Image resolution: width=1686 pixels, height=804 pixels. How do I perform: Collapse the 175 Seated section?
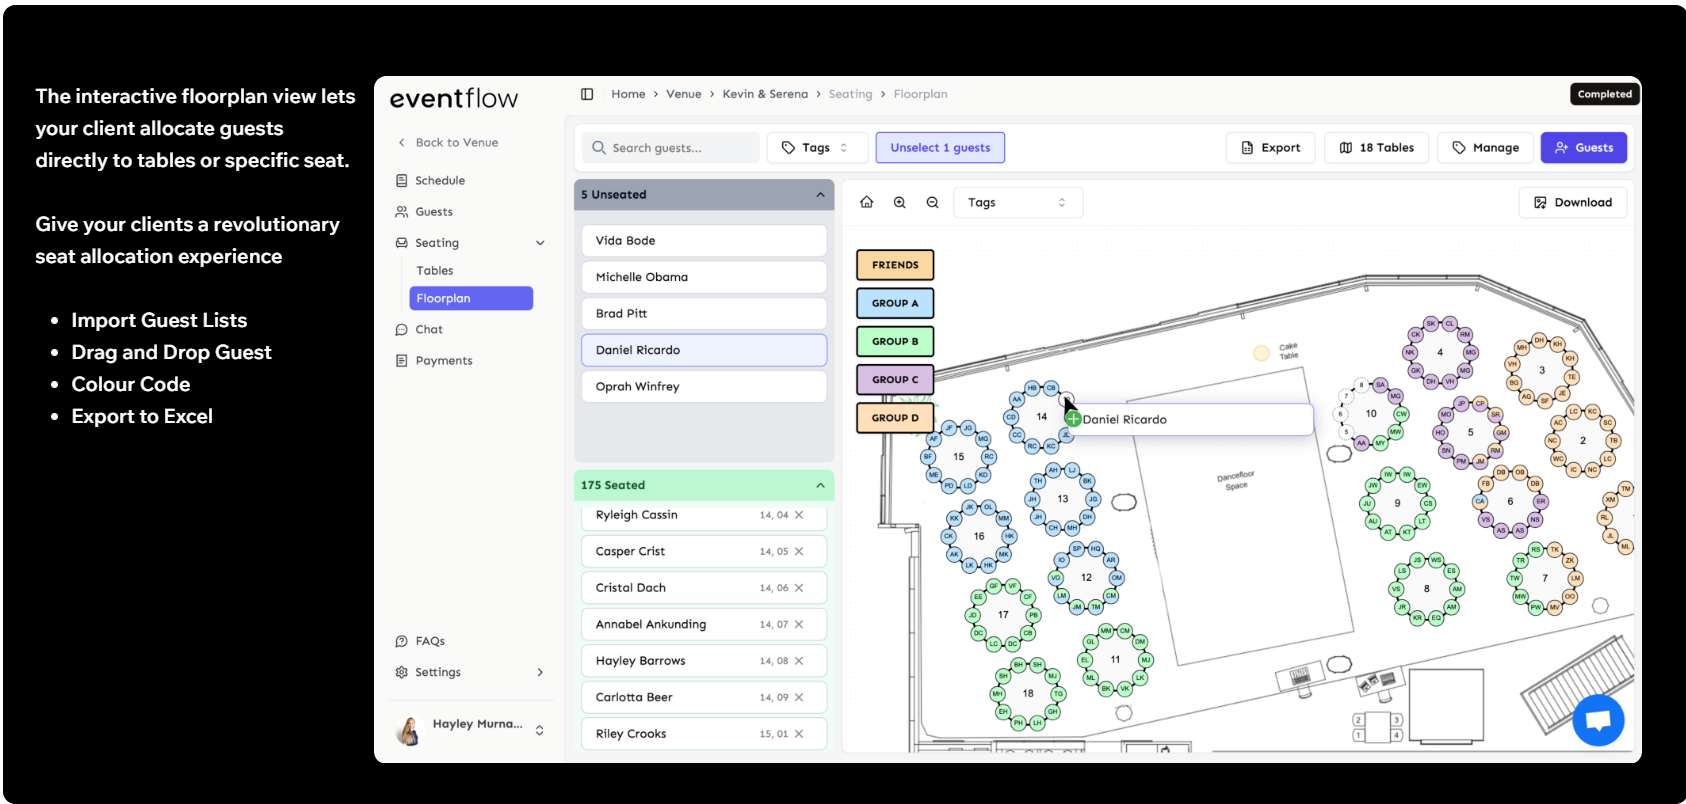(820, 486)
